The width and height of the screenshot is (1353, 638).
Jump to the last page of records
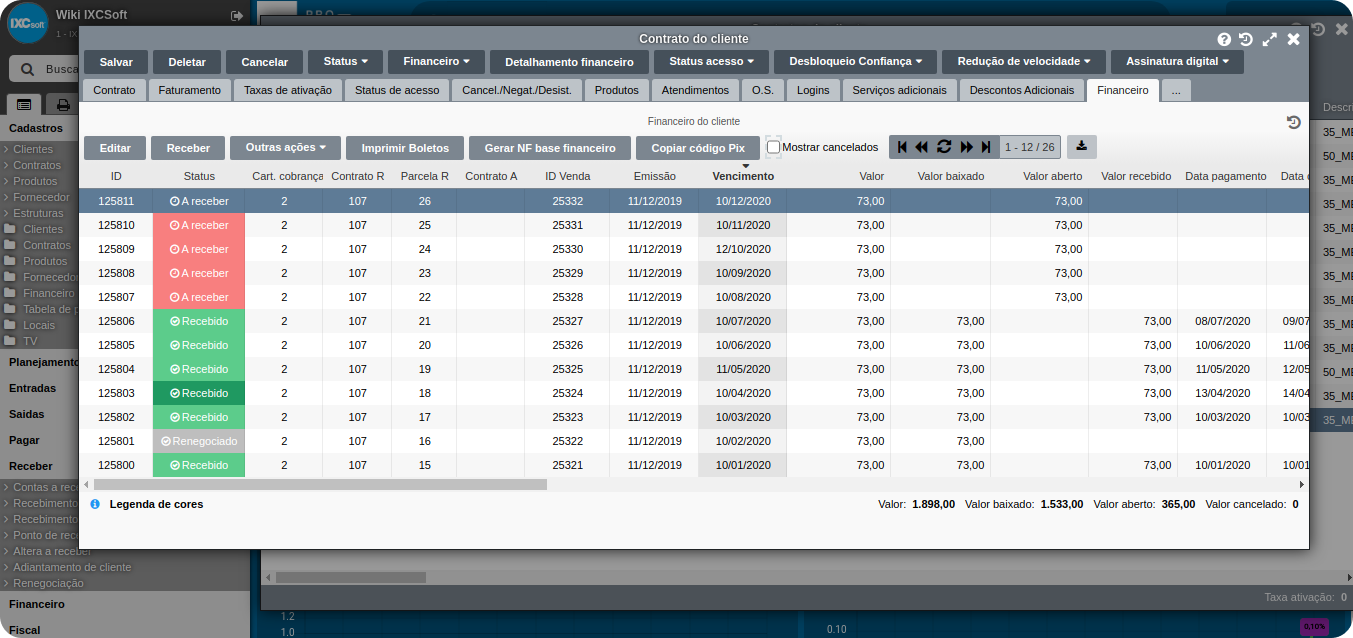(x=986, y=147)
